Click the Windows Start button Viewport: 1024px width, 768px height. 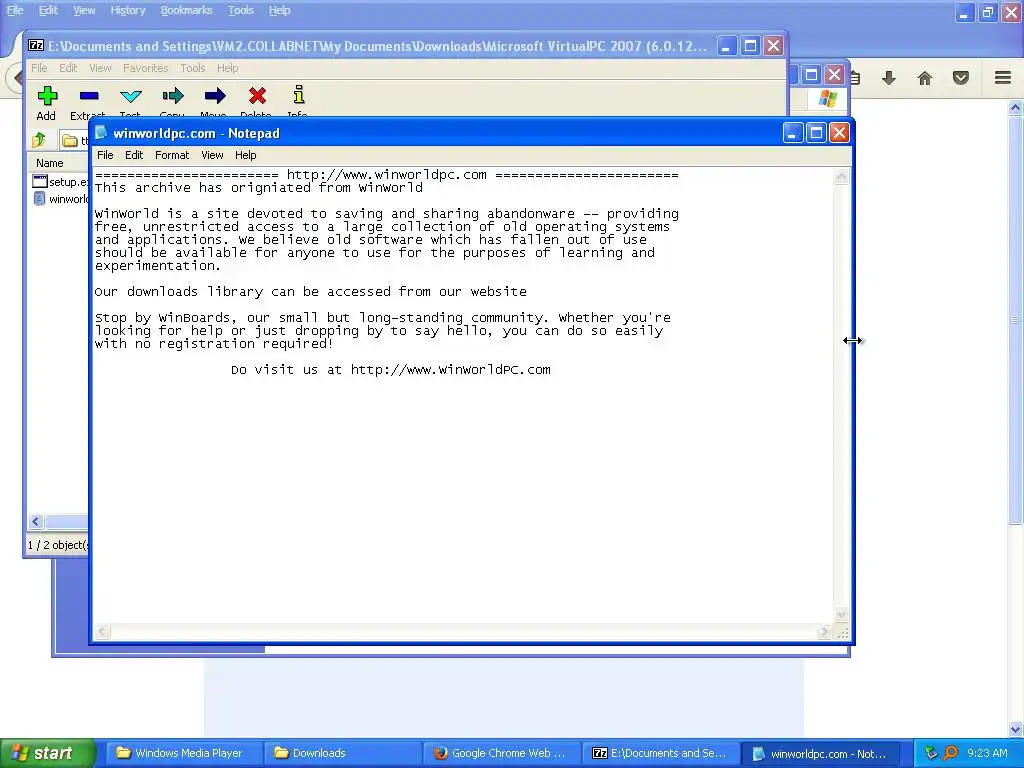[48, 753]
